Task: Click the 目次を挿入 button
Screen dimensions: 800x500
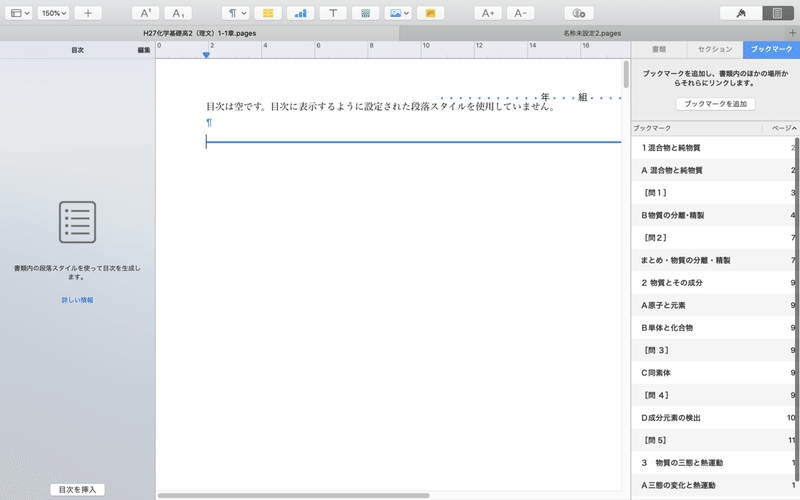Action: point(78,490)
